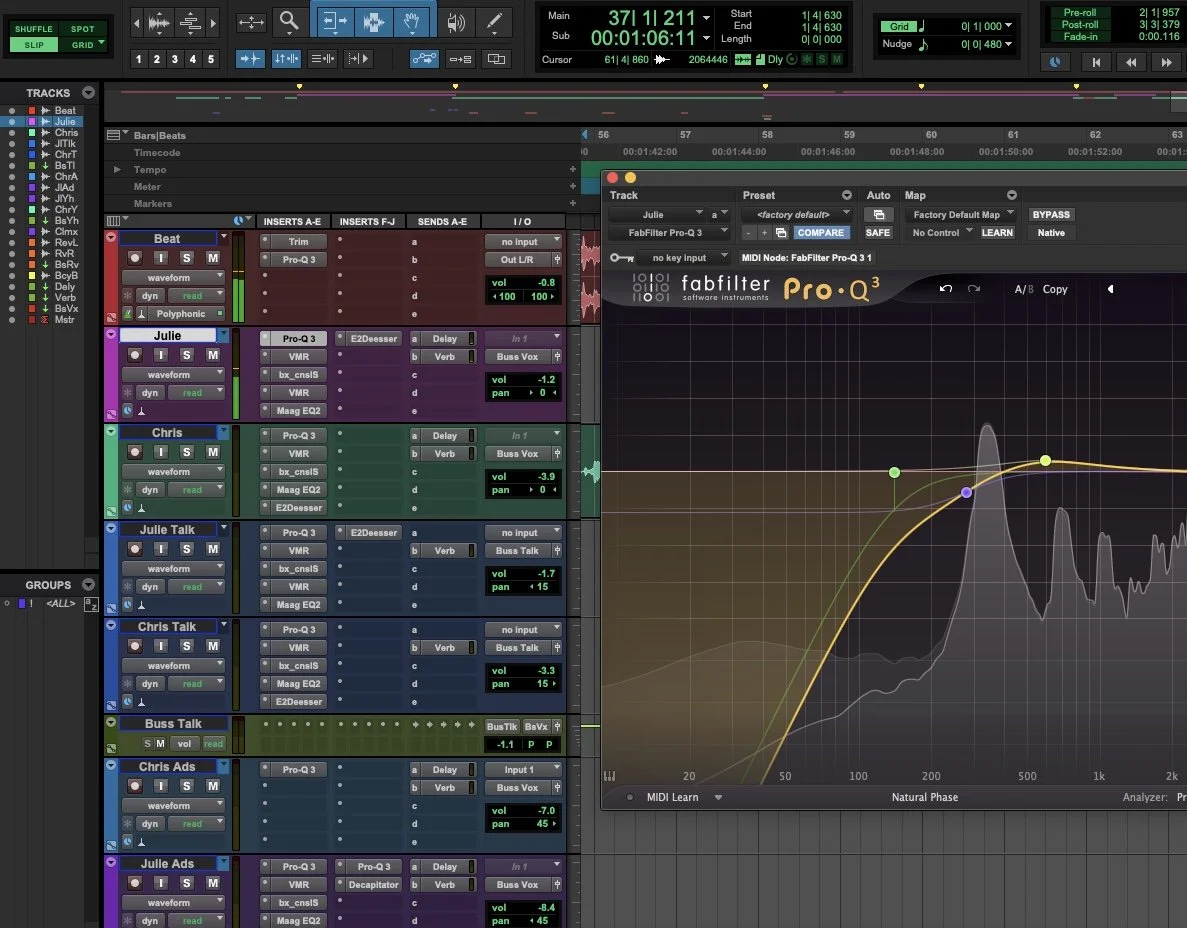Click the COMPARE button

pyautogui.click(x=820, y=232)
